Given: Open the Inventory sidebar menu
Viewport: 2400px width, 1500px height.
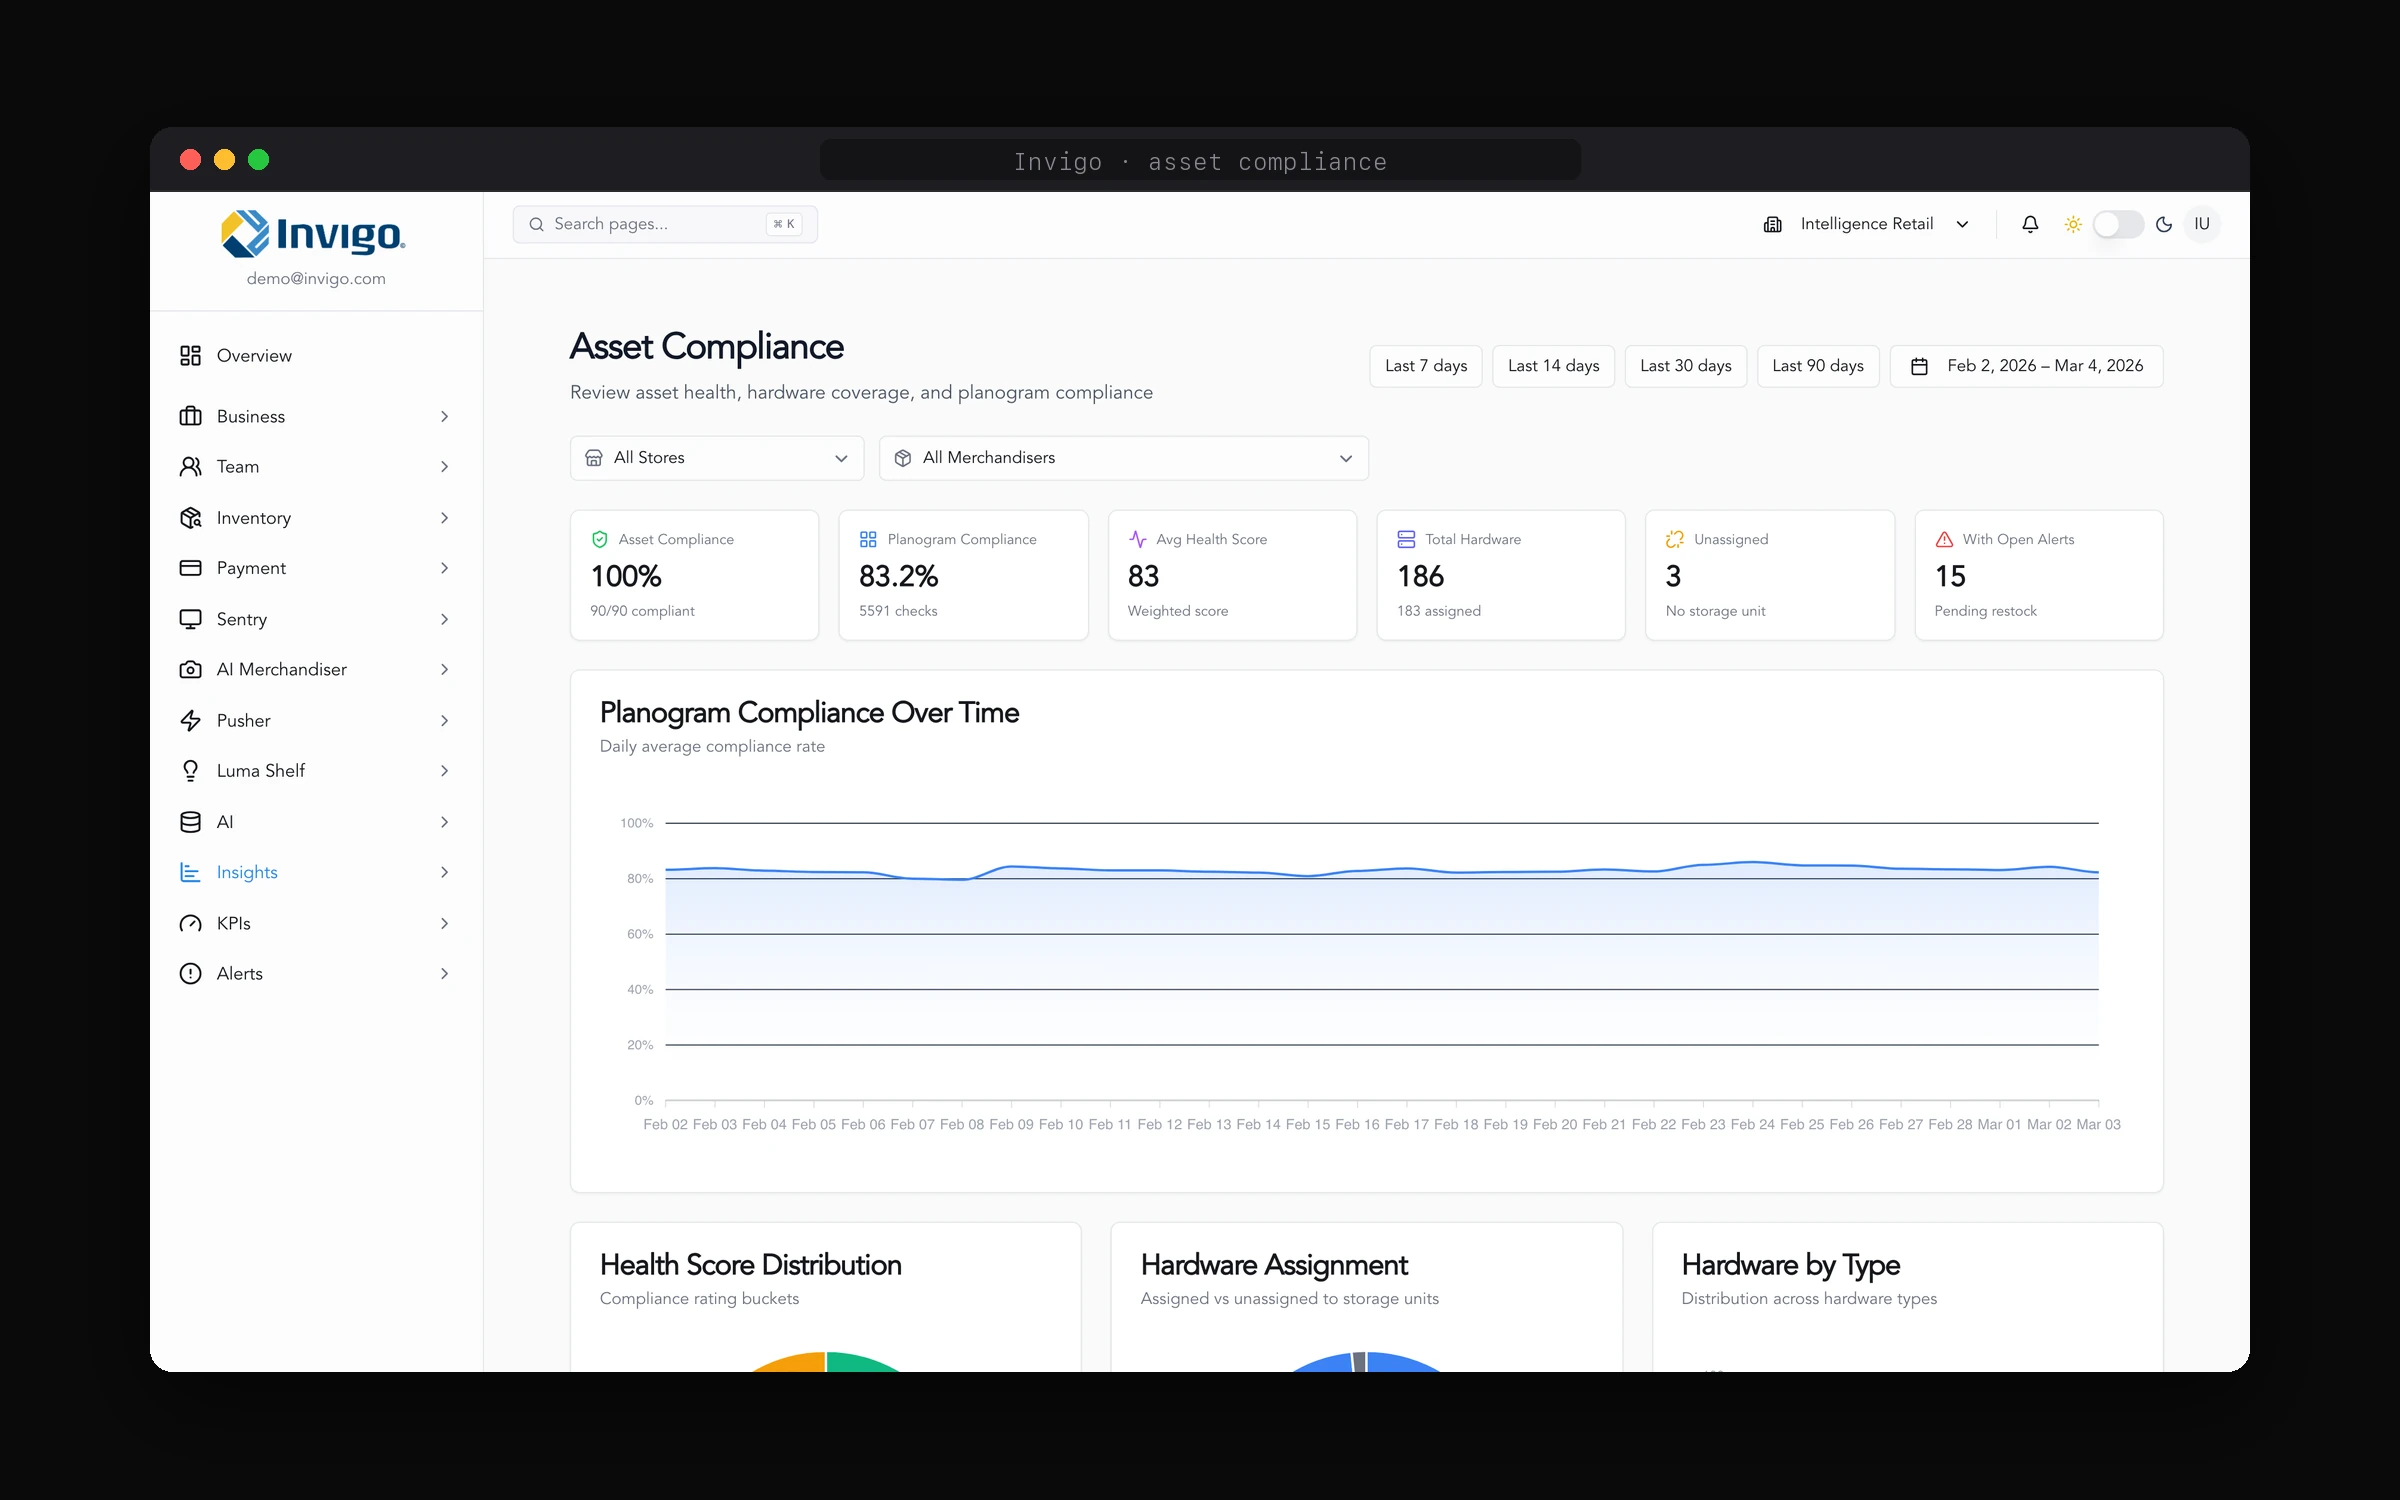Looking at the screenshot, I should point(316,518).
